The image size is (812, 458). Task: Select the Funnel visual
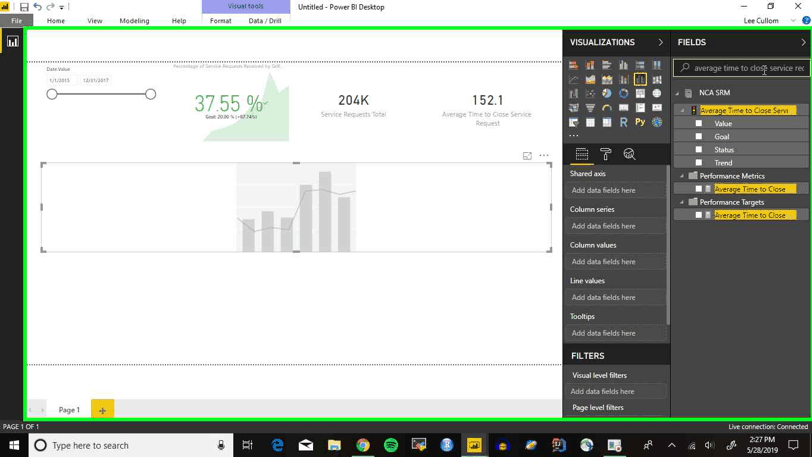590,108
